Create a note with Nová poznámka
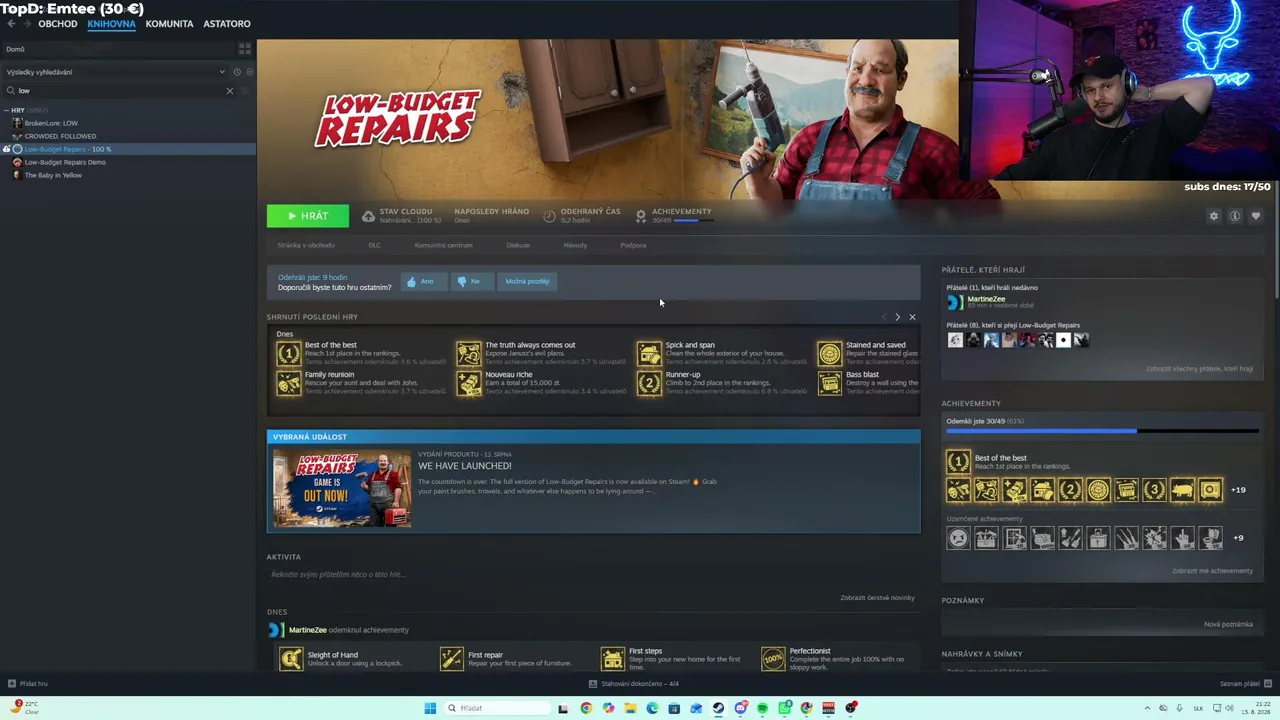This screenshot has height=720, width=1280. 1228,624
